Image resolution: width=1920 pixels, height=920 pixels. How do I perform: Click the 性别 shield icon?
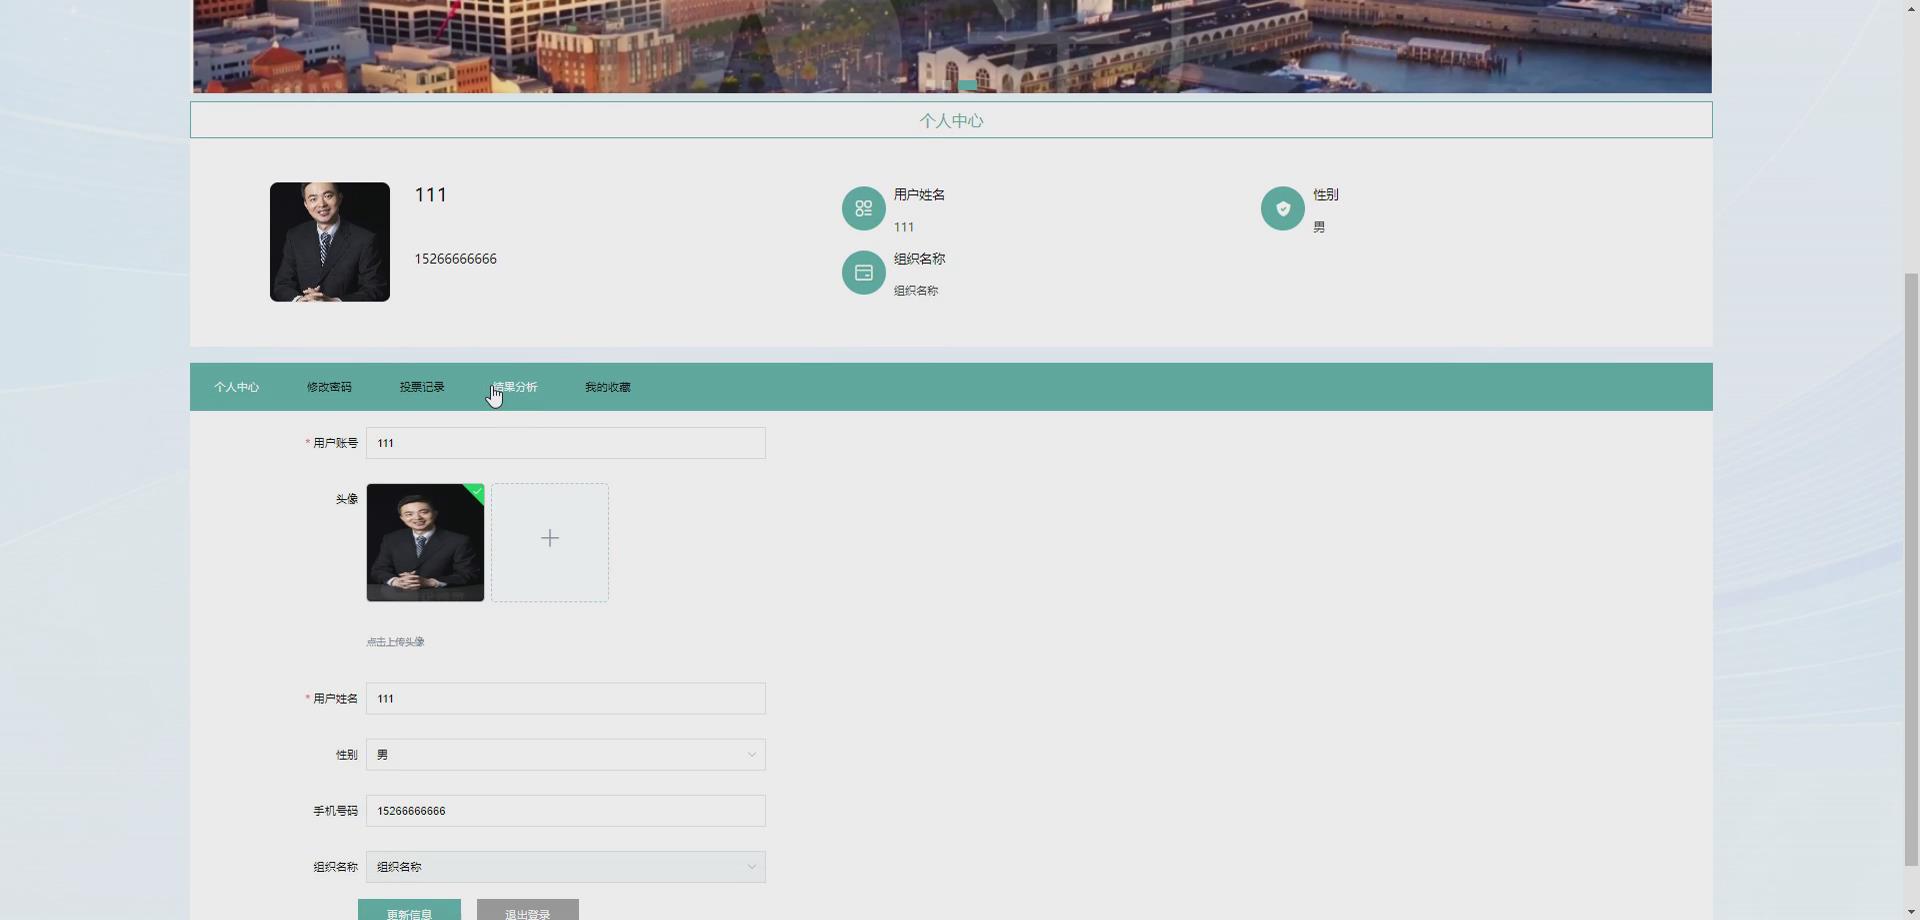coord(1282,208)
